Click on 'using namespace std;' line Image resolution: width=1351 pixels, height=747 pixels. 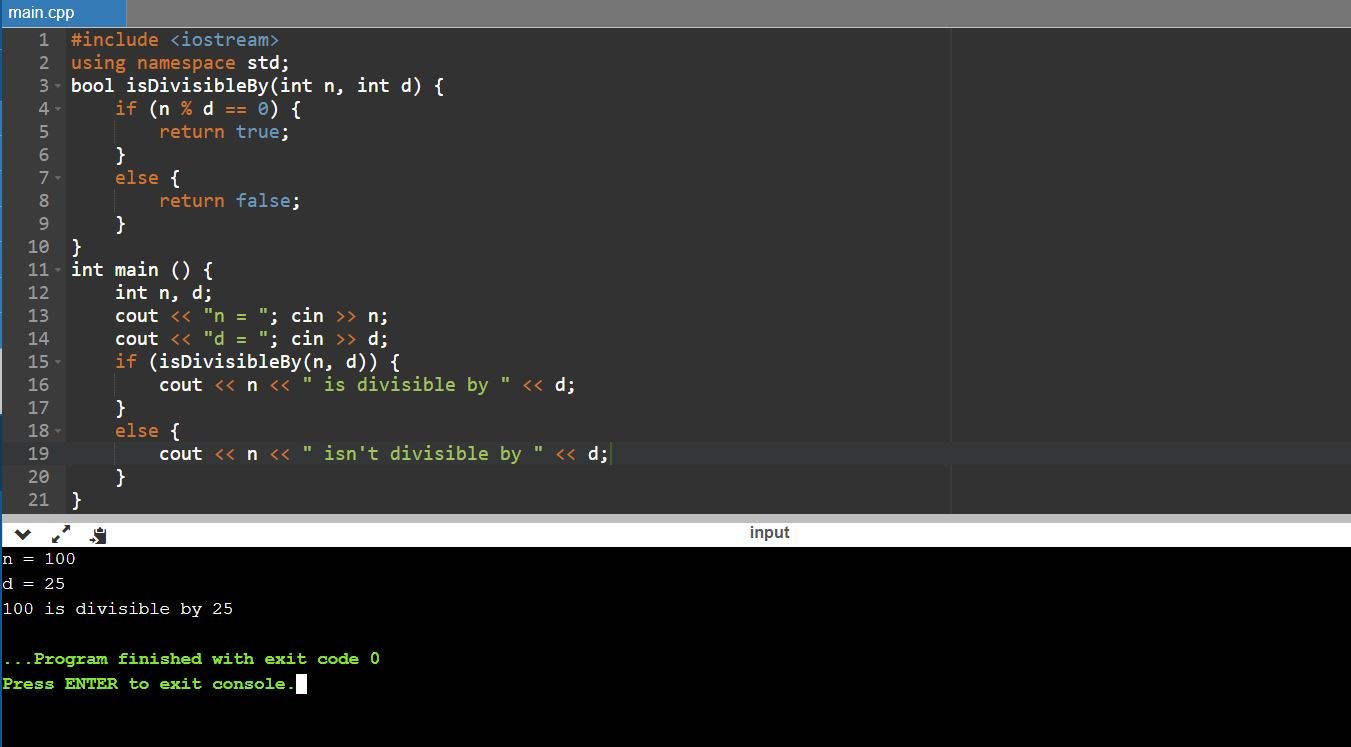pos(180,63)
